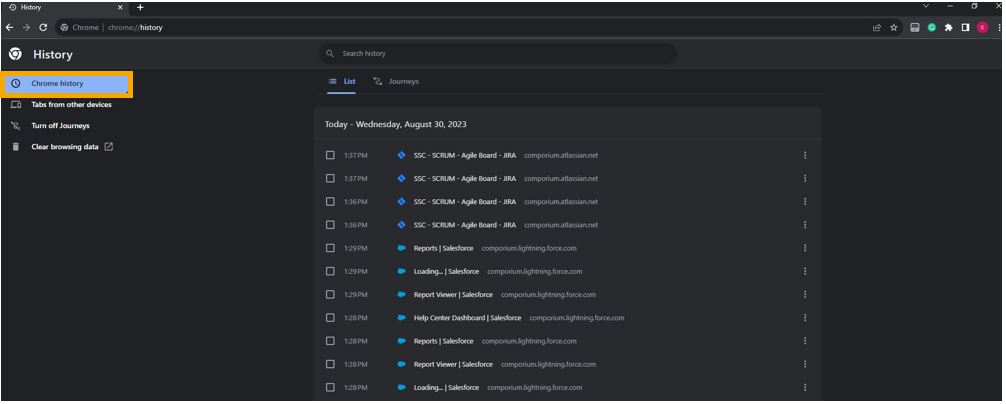Click the magnifier icon in Search history
This screenshot has width=1006, height=404.
pyautogui.click(x=330, y=54)
